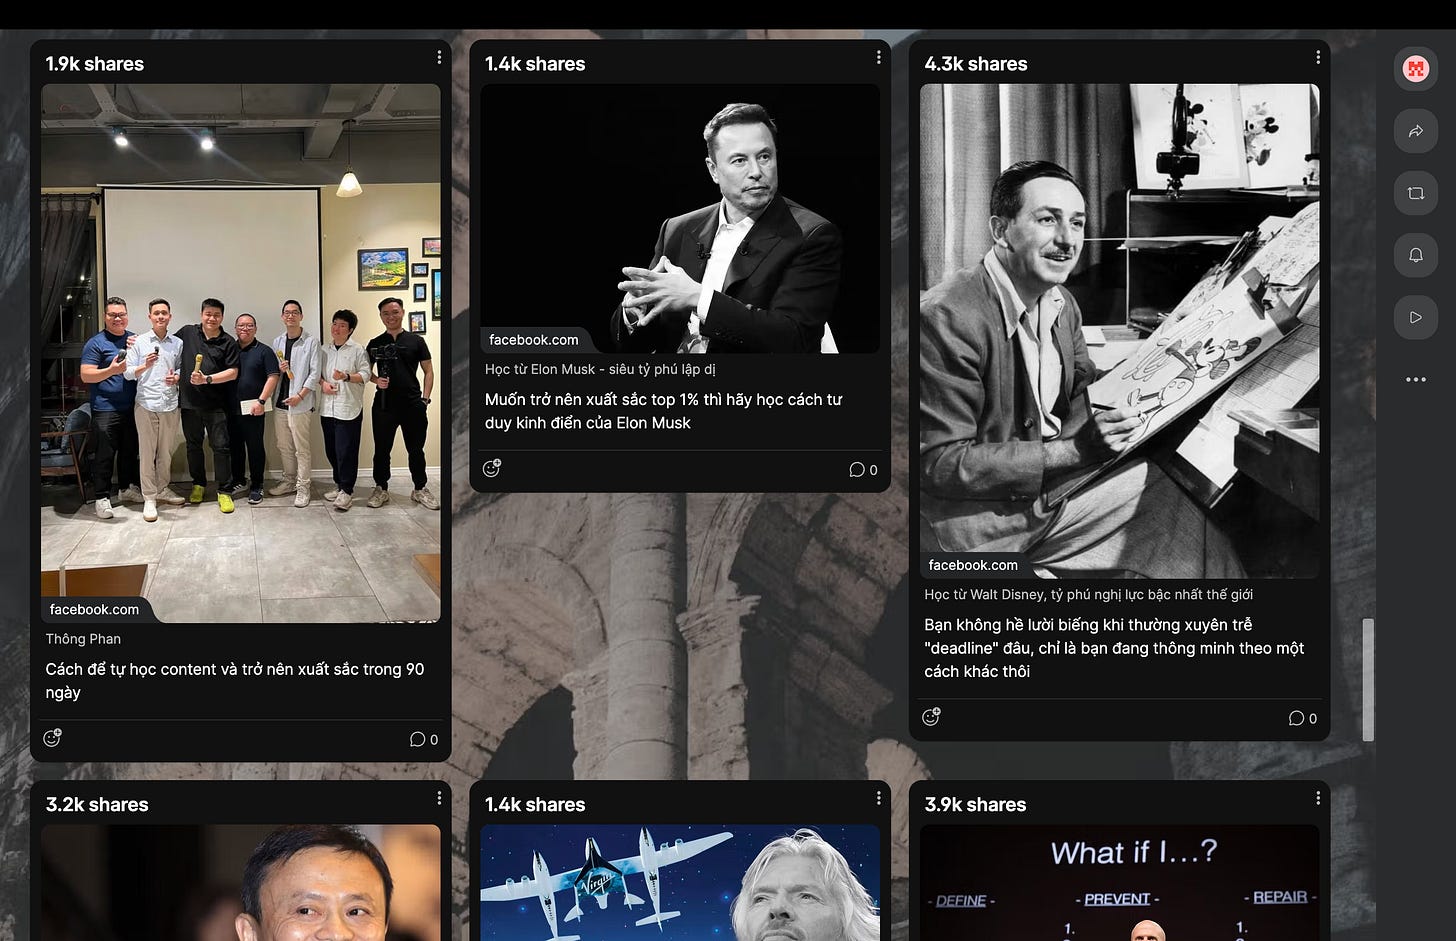The height and width of the screenshot is (941, 1456).
Task: Click '1.9k shares' heading
Action: pyautogui.click(x=94, y=64)
